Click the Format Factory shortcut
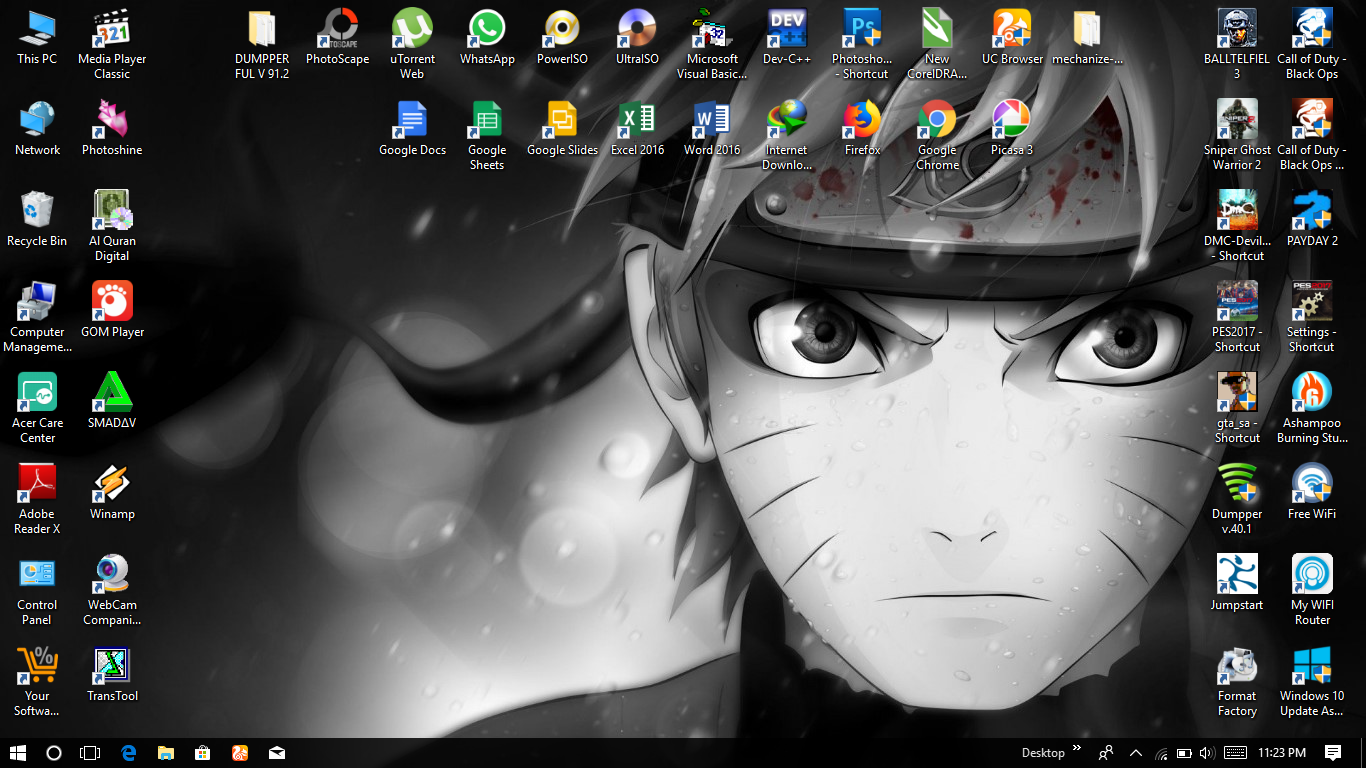Image resolution: width=1366 pixels, height=768 pixels. click(x=1237, y=666)
